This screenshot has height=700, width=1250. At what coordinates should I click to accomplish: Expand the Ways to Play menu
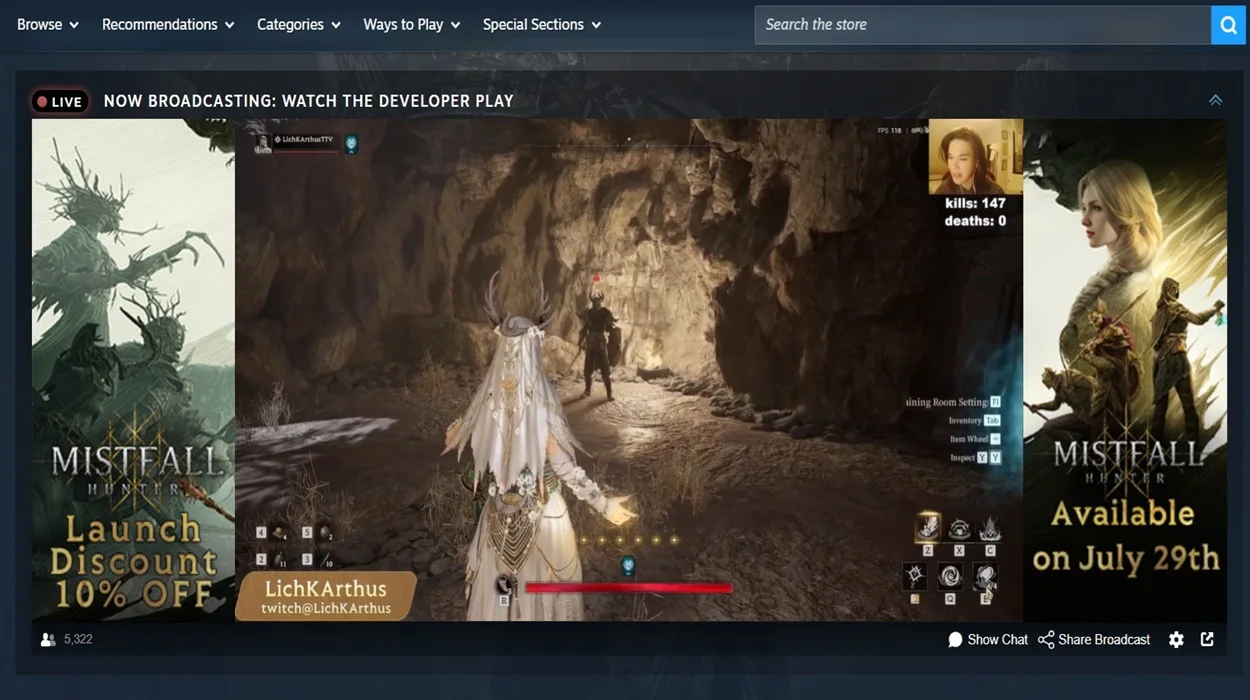click(x=412, y=24)
